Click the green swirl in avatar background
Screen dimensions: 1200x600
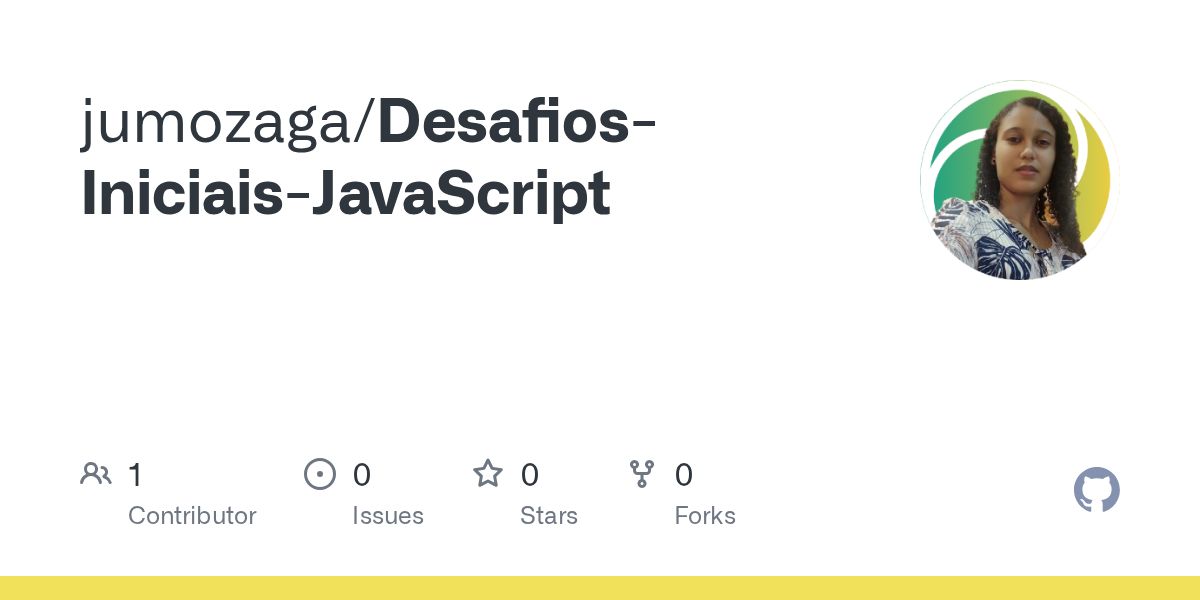click(x=950, y=150)
